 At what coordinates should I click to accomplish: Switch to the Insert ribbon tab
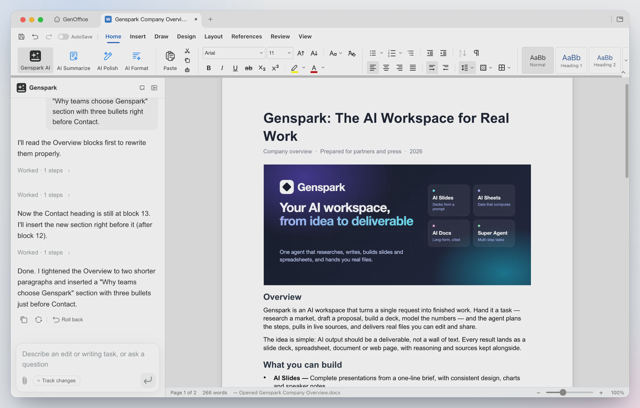138,36
